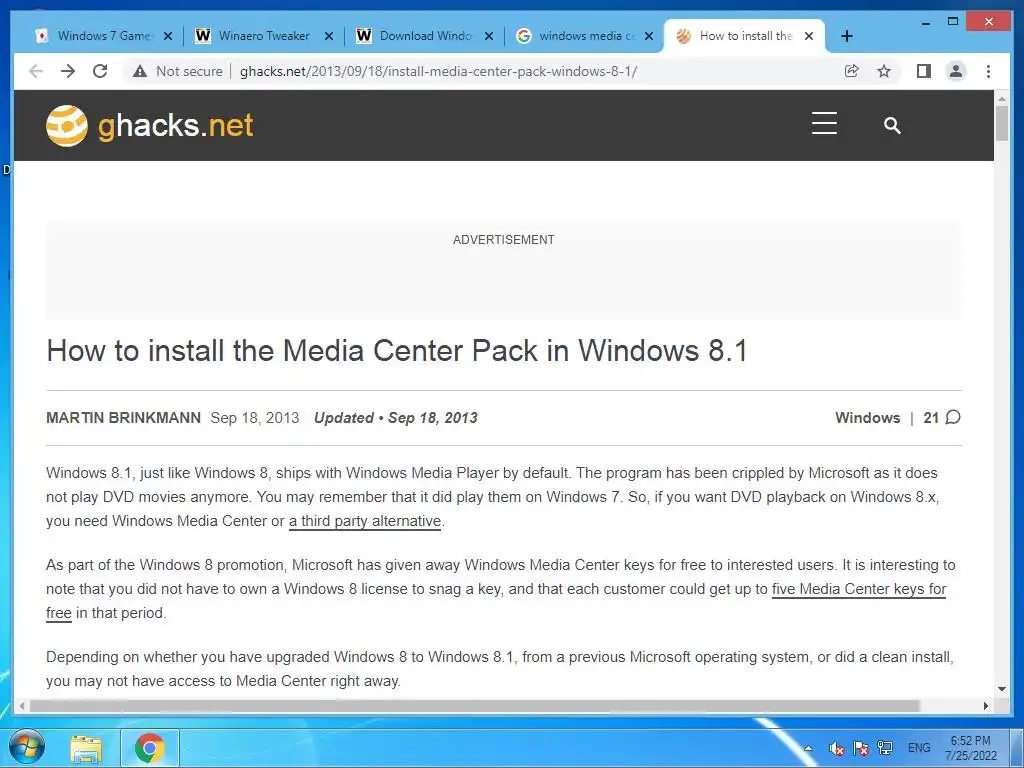The width and height of the screenshot is (1024, 768).
Task: Click the horizontal scrollbar left arrow
Action: coord(22,706)
